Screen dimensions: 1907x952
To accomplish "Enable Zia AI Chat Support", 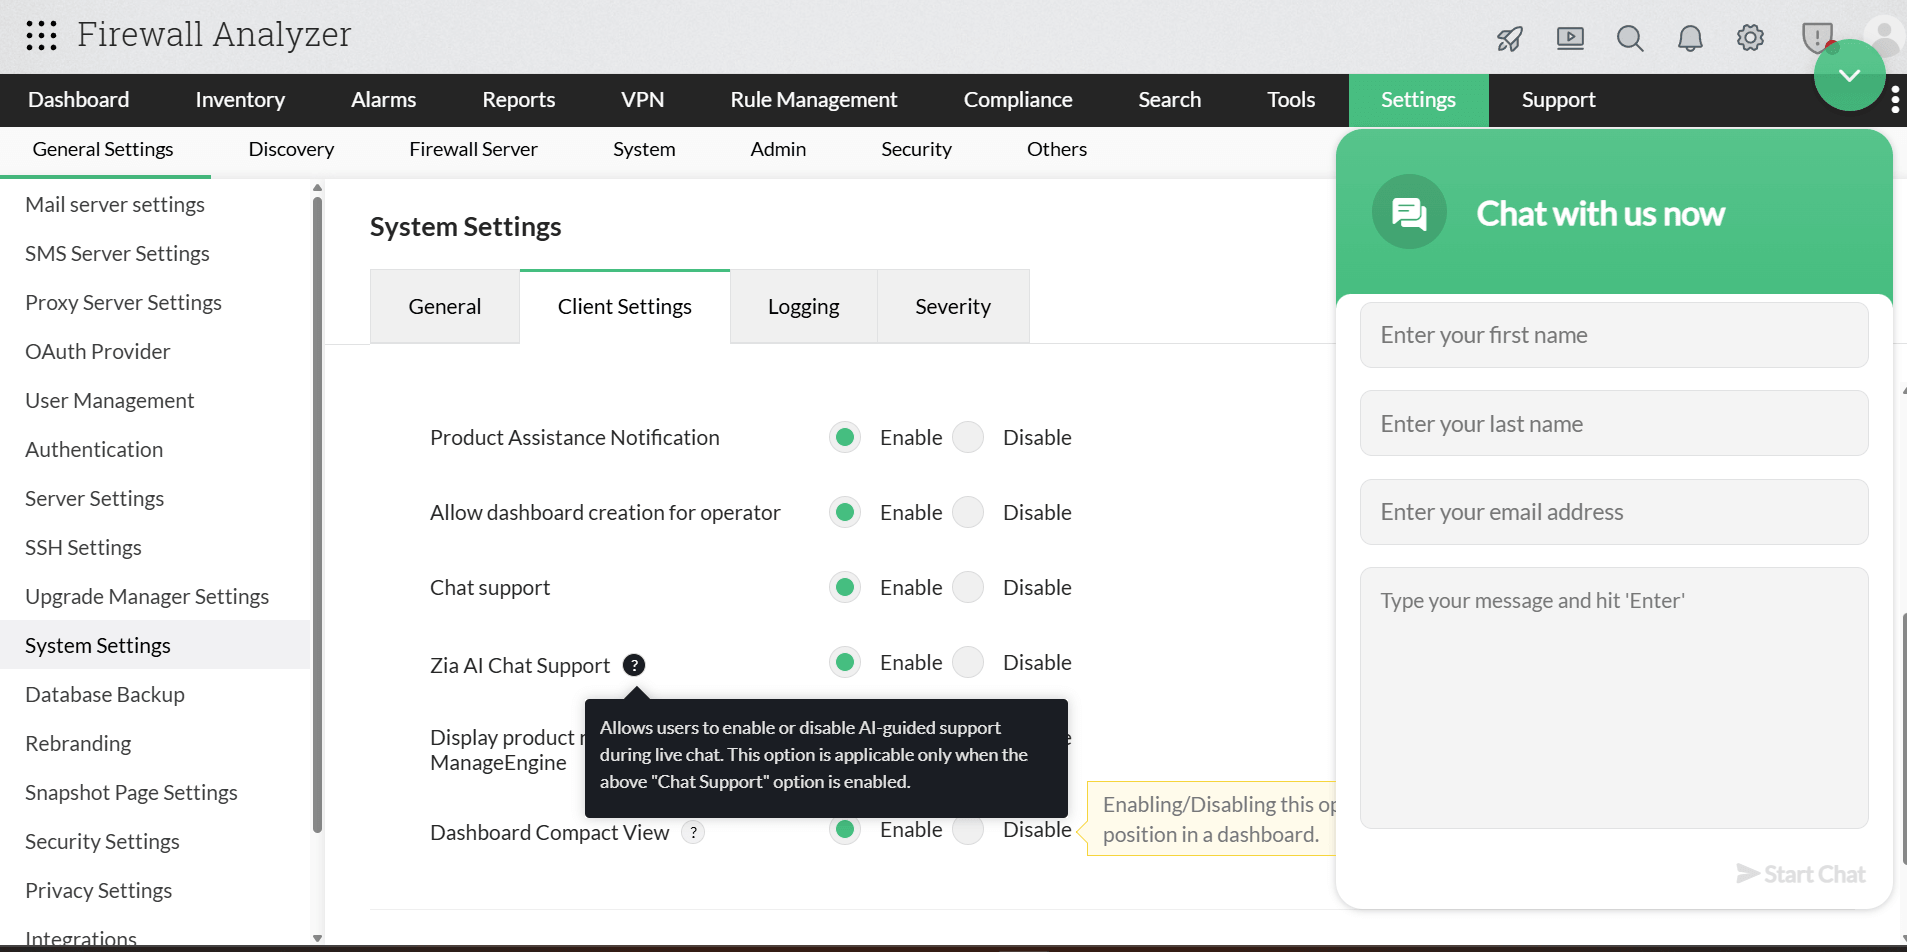I will tap(845, 662).
